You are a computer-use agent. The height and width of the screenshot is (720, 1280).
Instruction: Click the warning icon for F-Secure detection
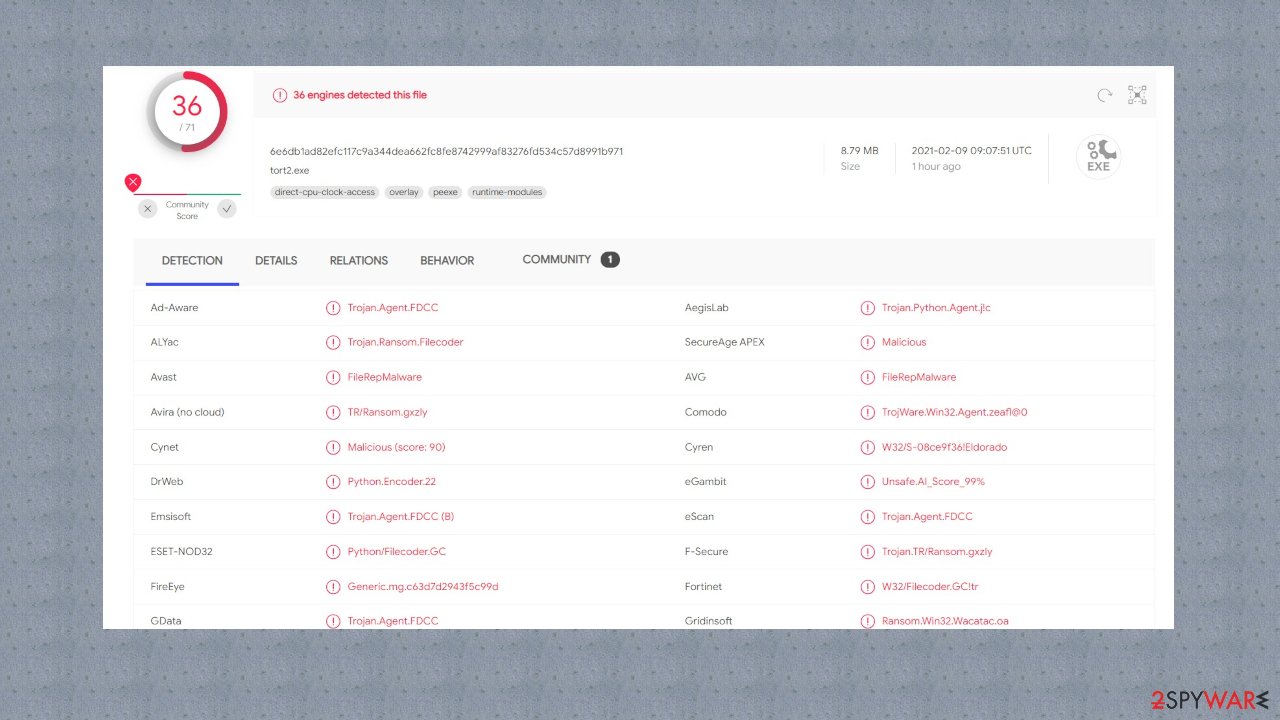click(x=867, y=552)
